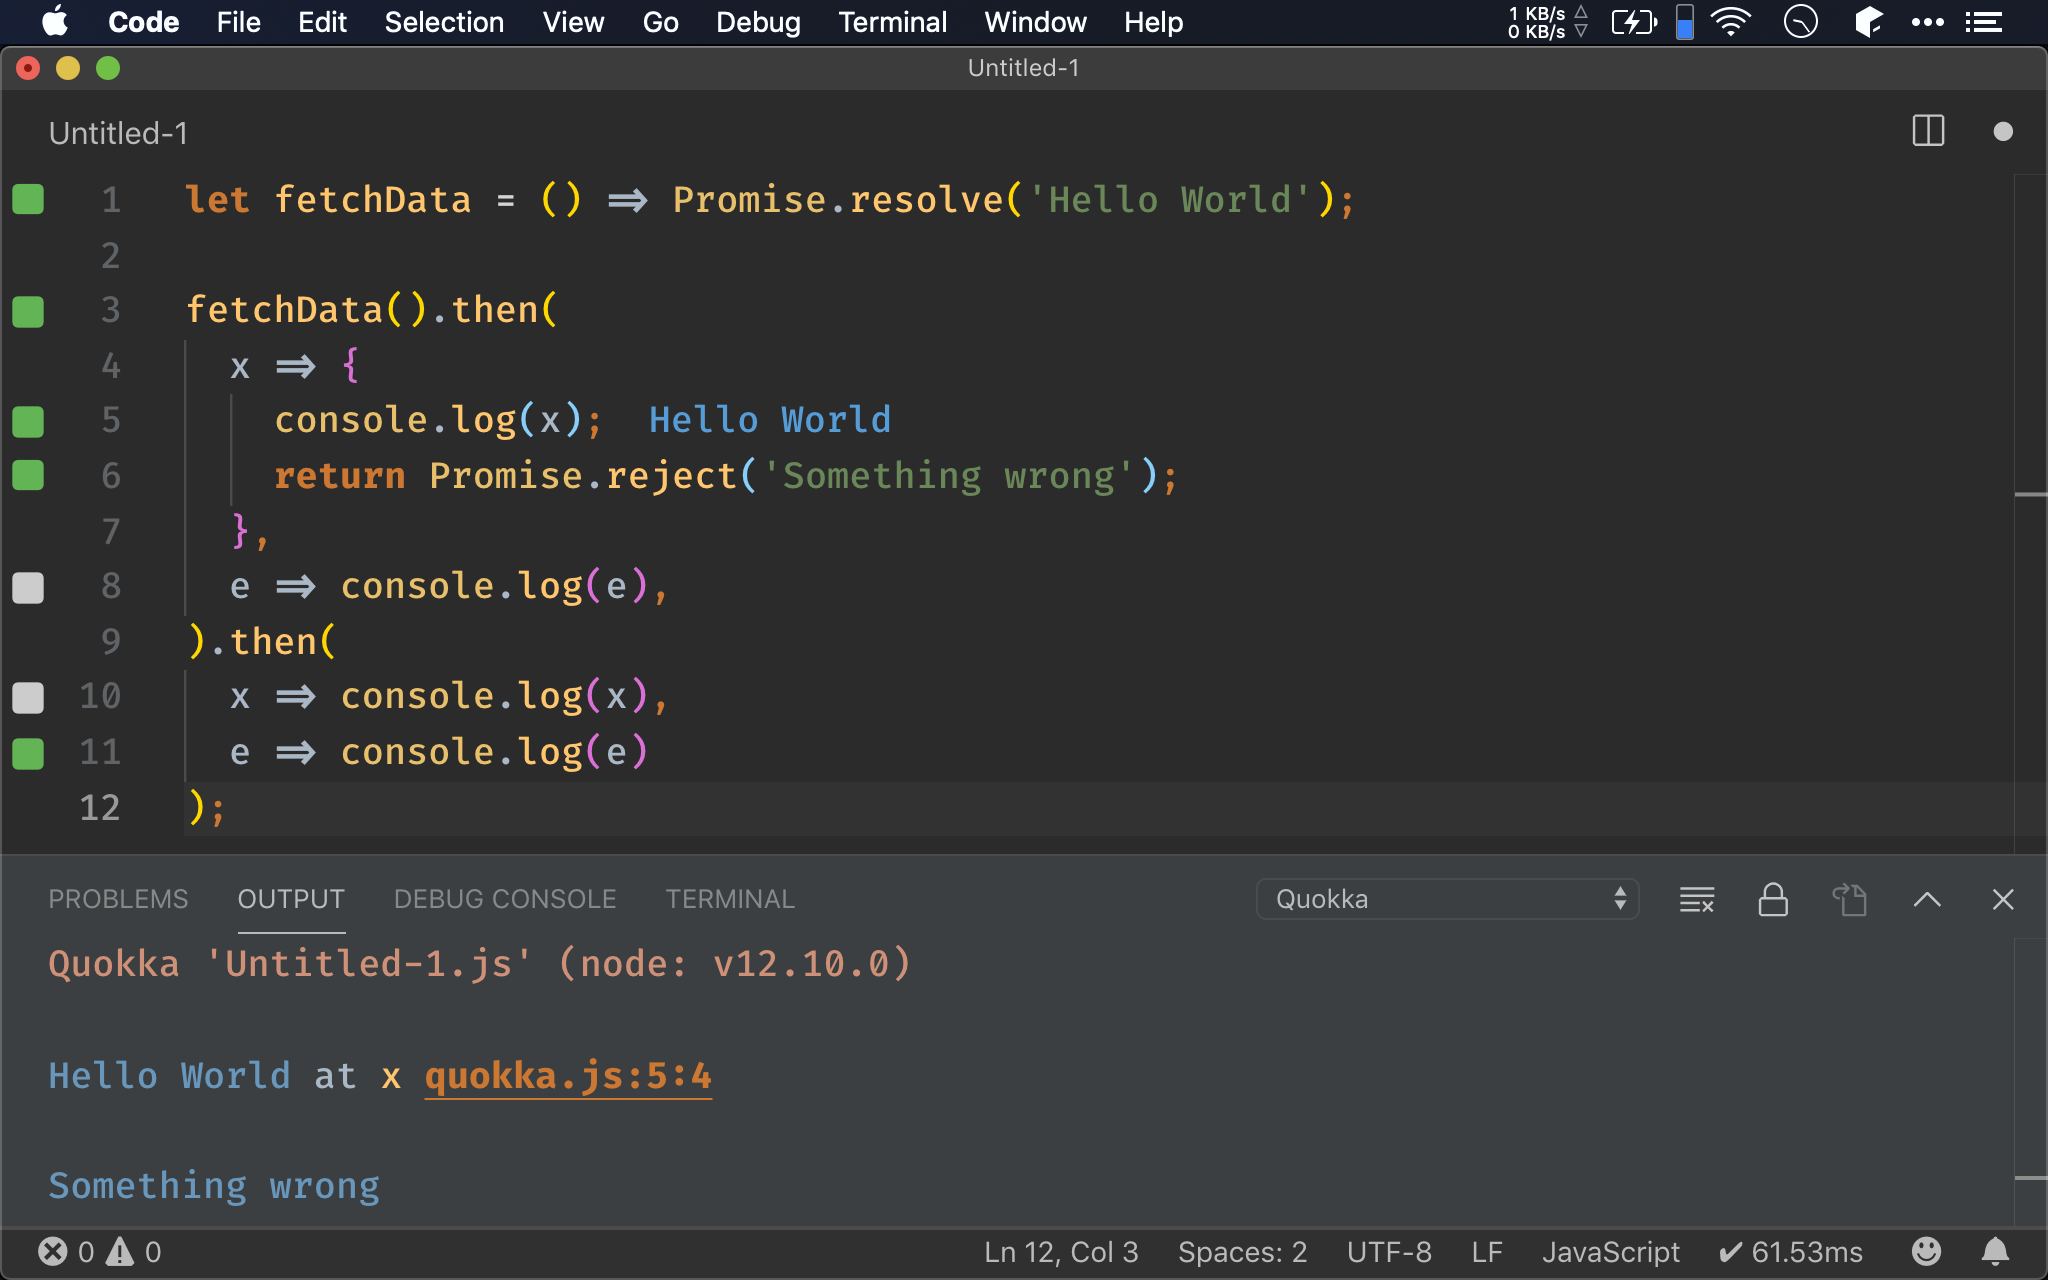Open notifications bell in status bar
The image size is (2048, 1280).
[1995, 1251]
